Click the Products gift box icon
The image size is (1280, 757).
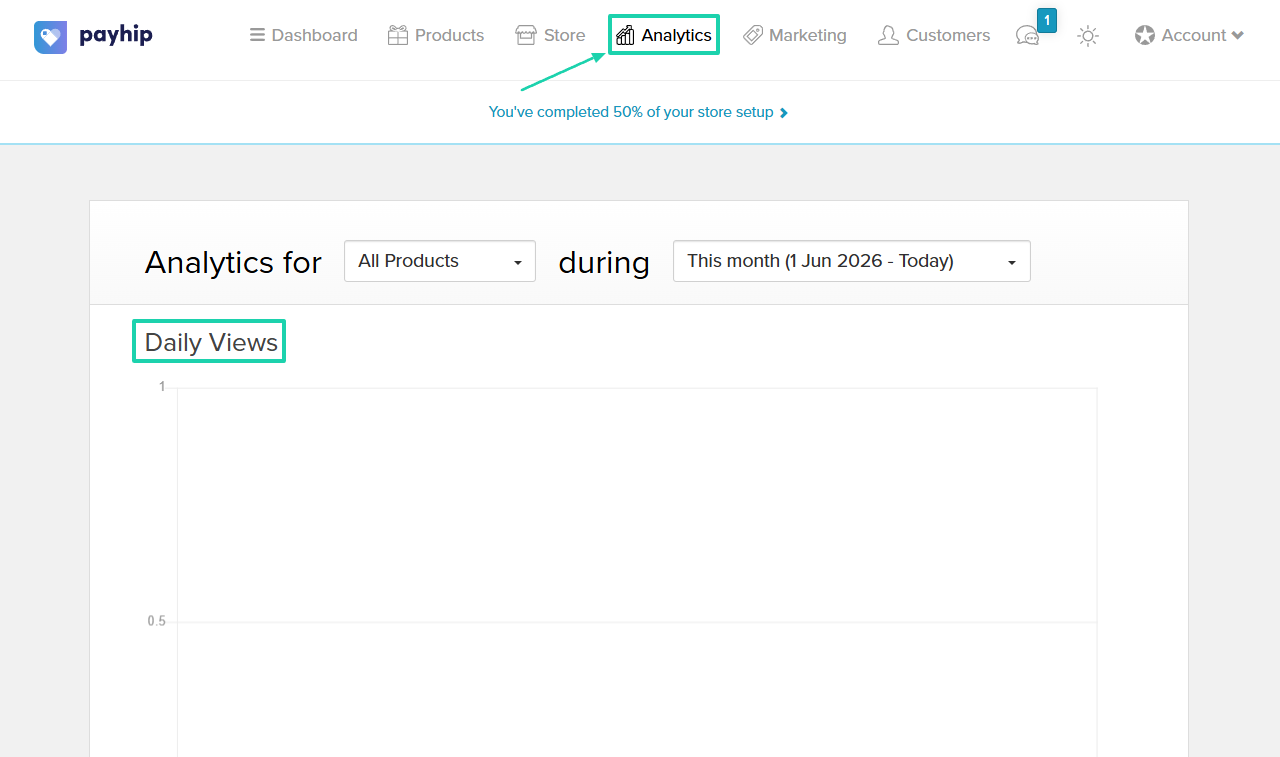398,35
